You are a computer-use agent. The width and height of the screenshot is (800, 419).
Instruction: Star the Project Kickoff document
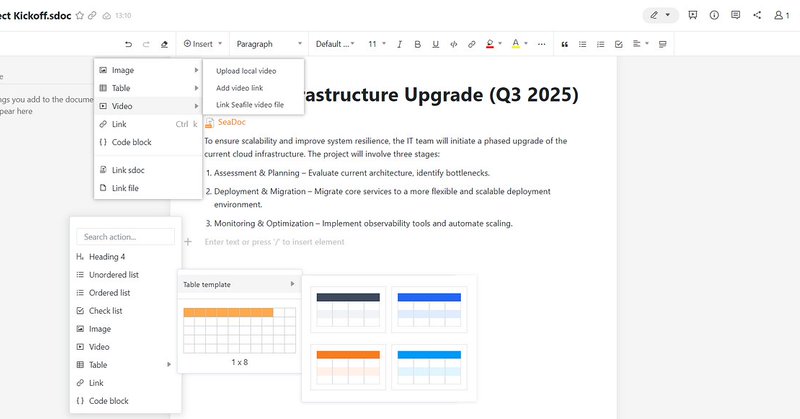coord(80,16)
